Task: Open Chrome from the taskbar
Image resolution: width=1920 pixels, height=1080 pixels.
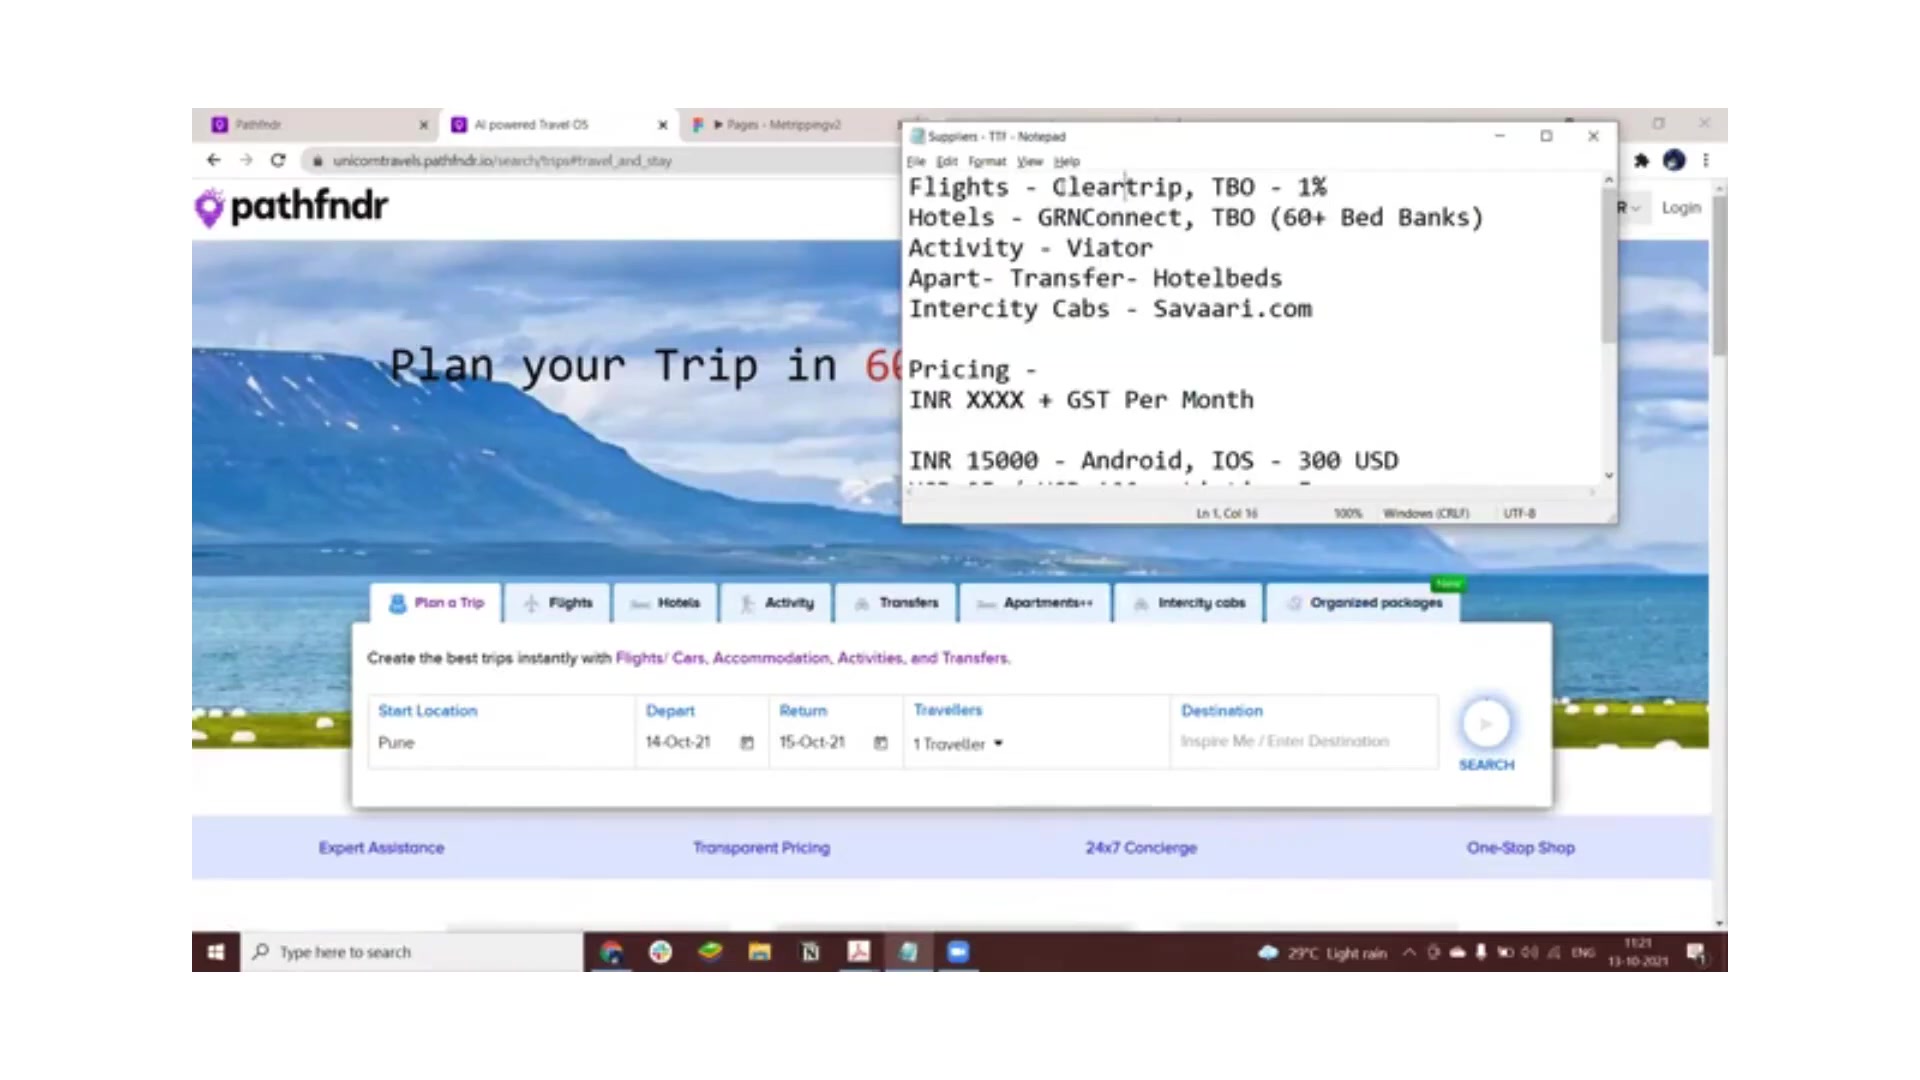Action: (x=611, y=952)
